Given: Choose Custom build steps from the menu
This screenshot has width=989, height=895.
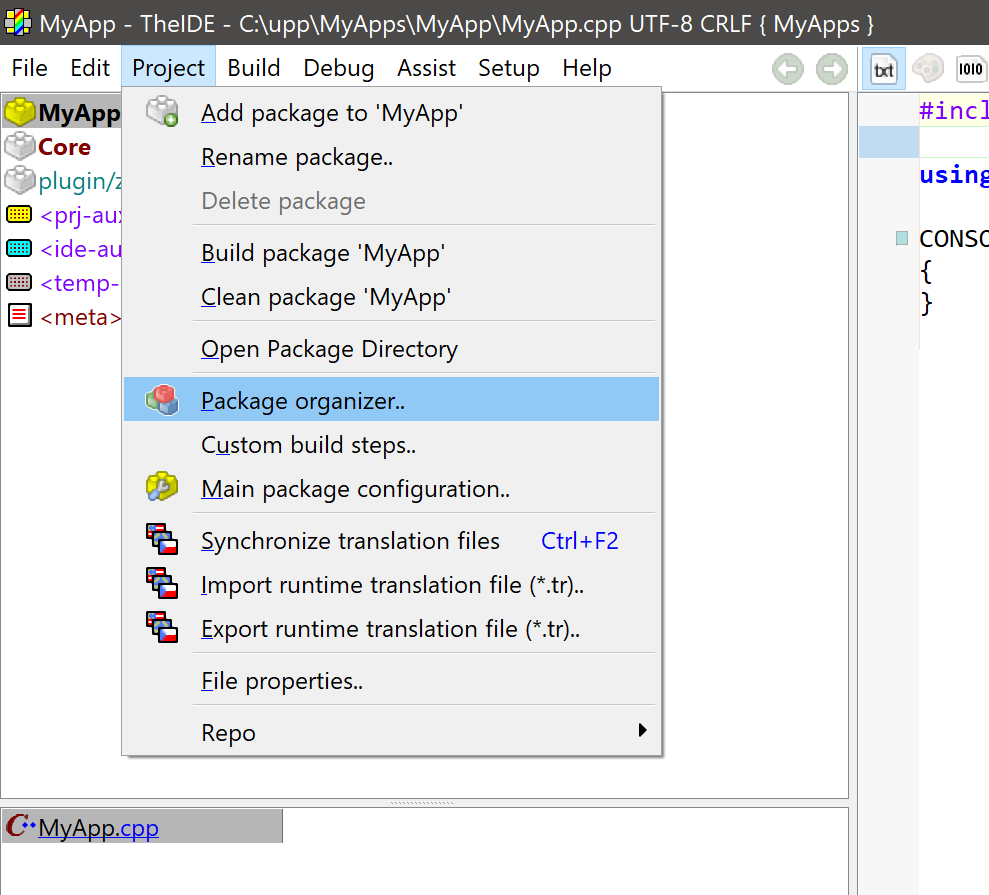Looking at the screenshot, I should 308,445.
